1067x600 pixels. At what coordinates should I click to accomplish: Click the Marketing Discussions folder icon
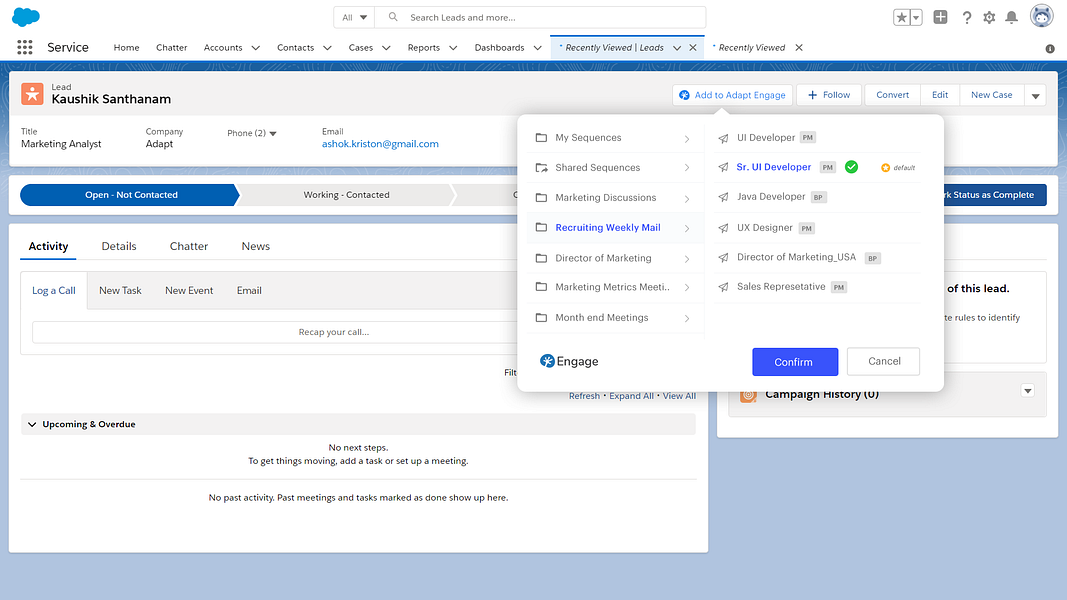pyautogui.click(x=541, y=197)
